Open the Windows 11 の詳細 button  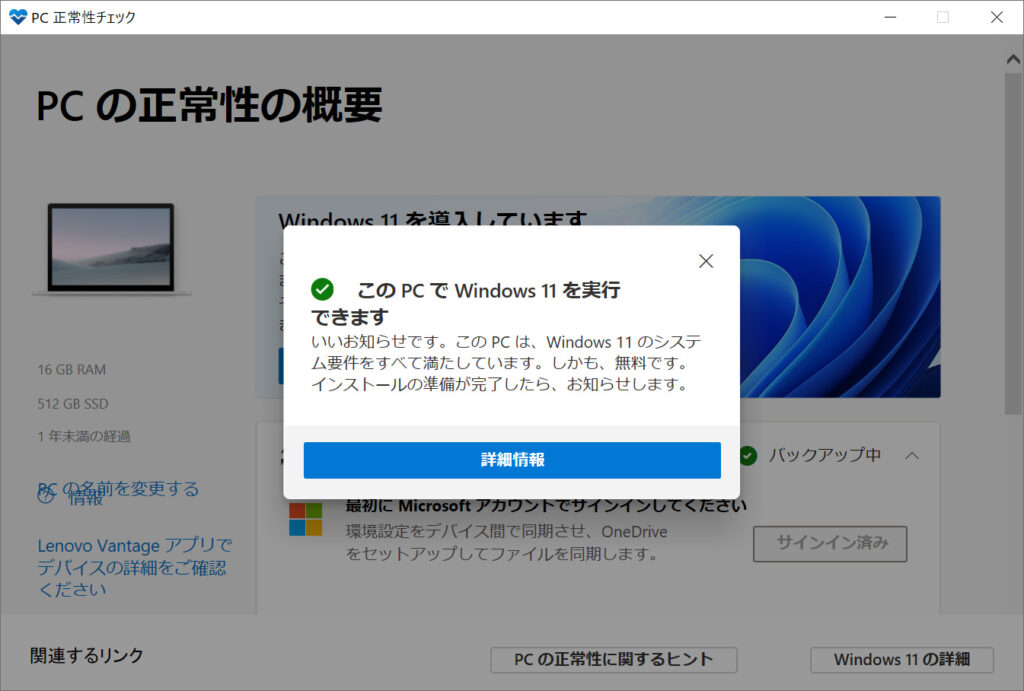pos(902,659)
